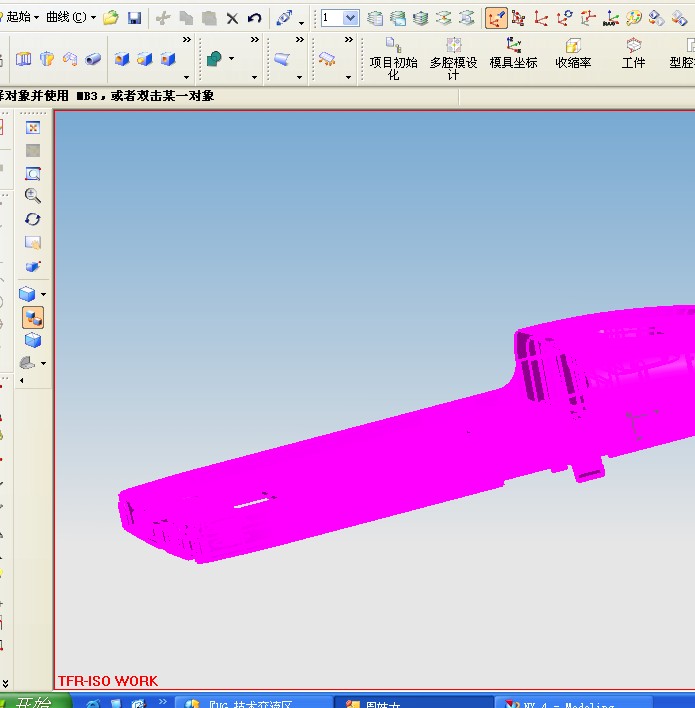Click the Revolve feature icon
The image size is (695, 708).
tap(47, 59)
